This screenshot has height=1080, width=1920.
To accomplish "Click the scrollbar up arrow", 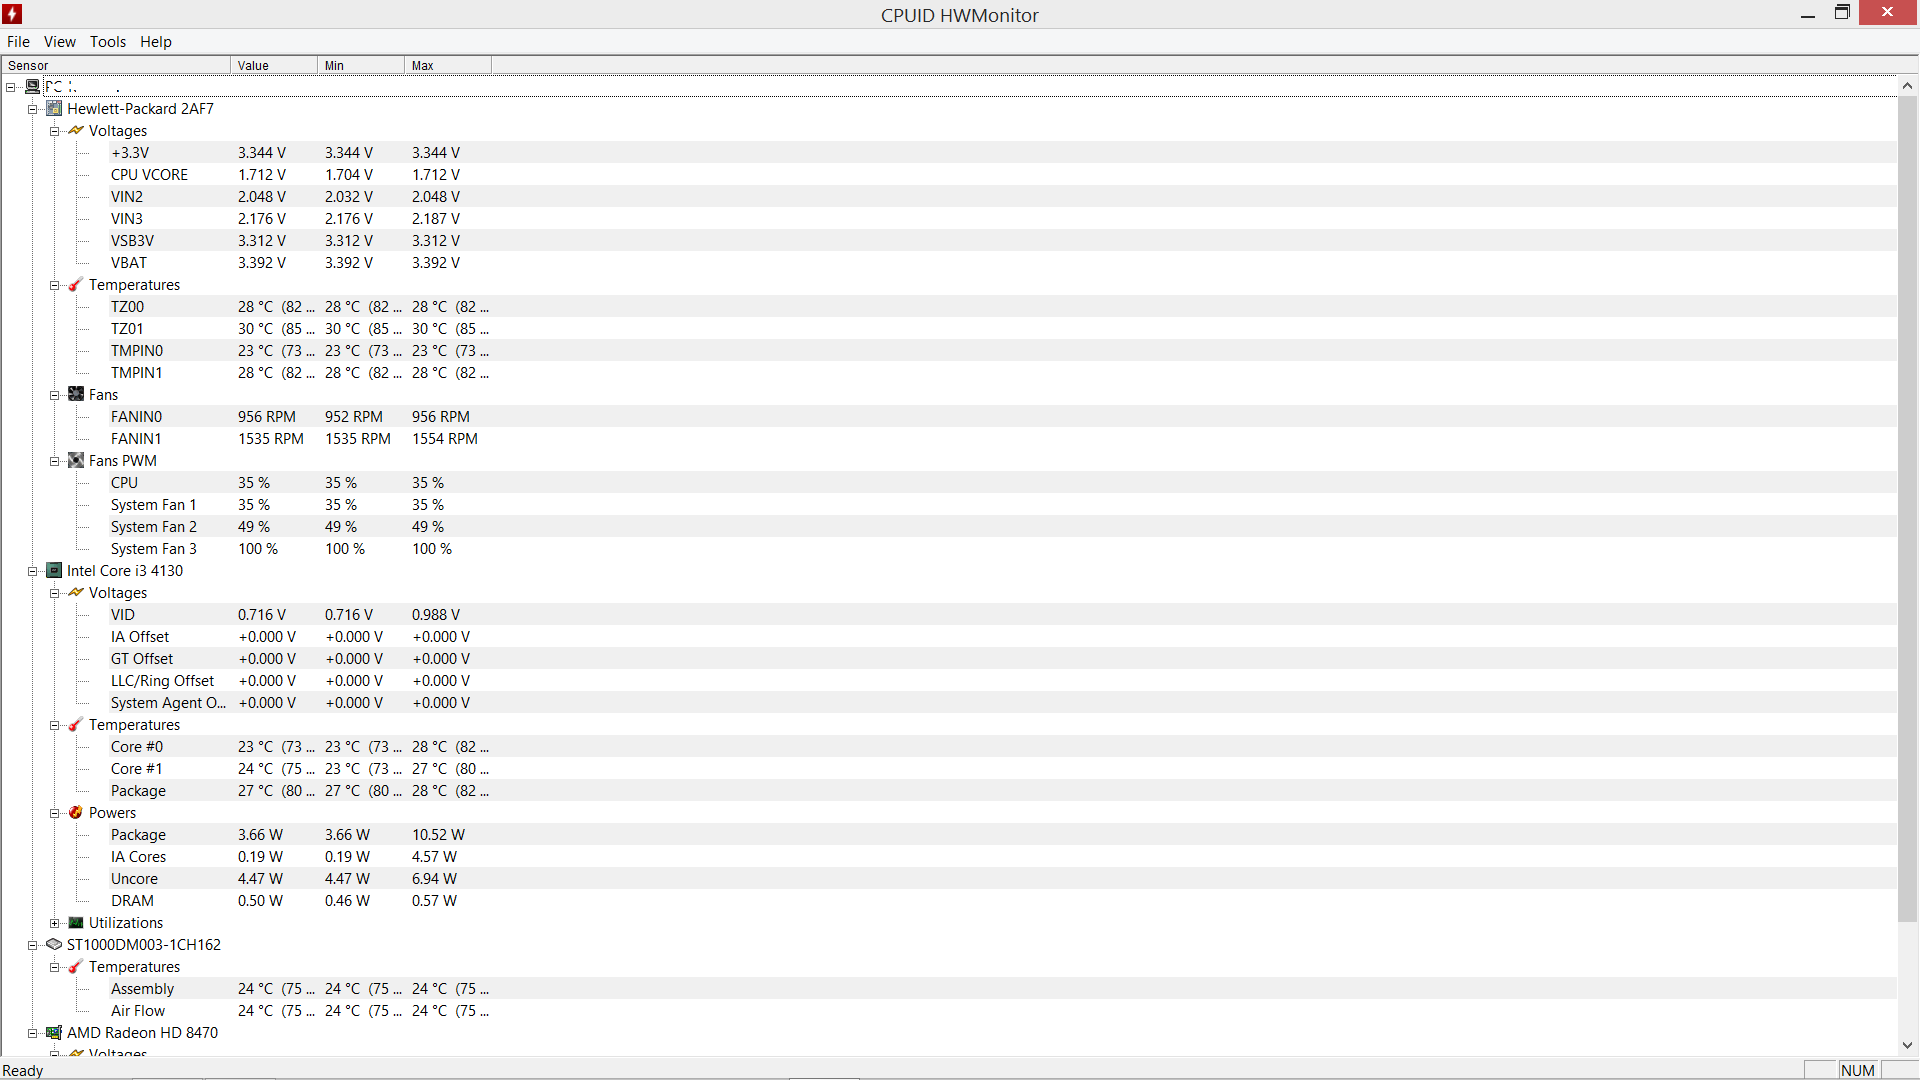I will pyautogui.click(x=1907, y=86).
